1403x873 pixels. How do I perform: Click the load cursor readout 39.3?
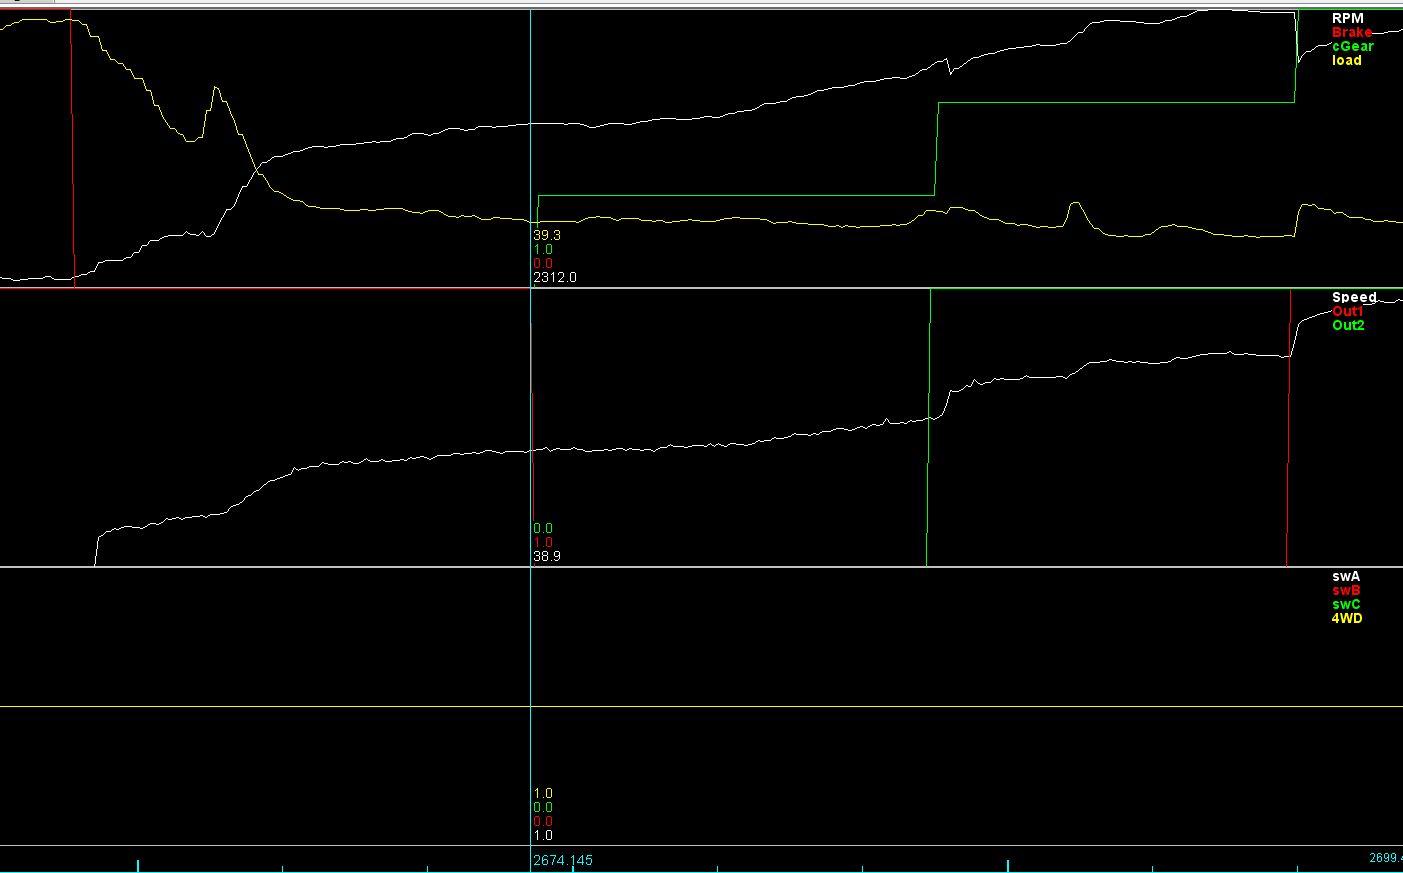click(x=546, y=235)
